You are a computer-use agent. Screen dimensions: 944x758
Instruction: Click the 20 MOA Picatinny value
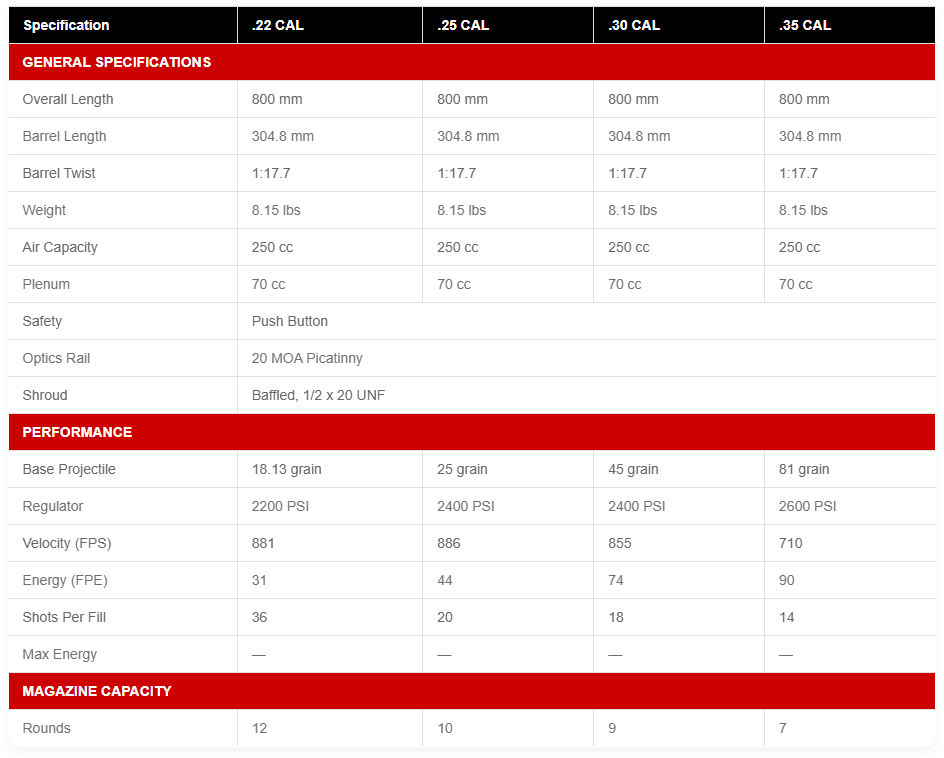point(307,358)
